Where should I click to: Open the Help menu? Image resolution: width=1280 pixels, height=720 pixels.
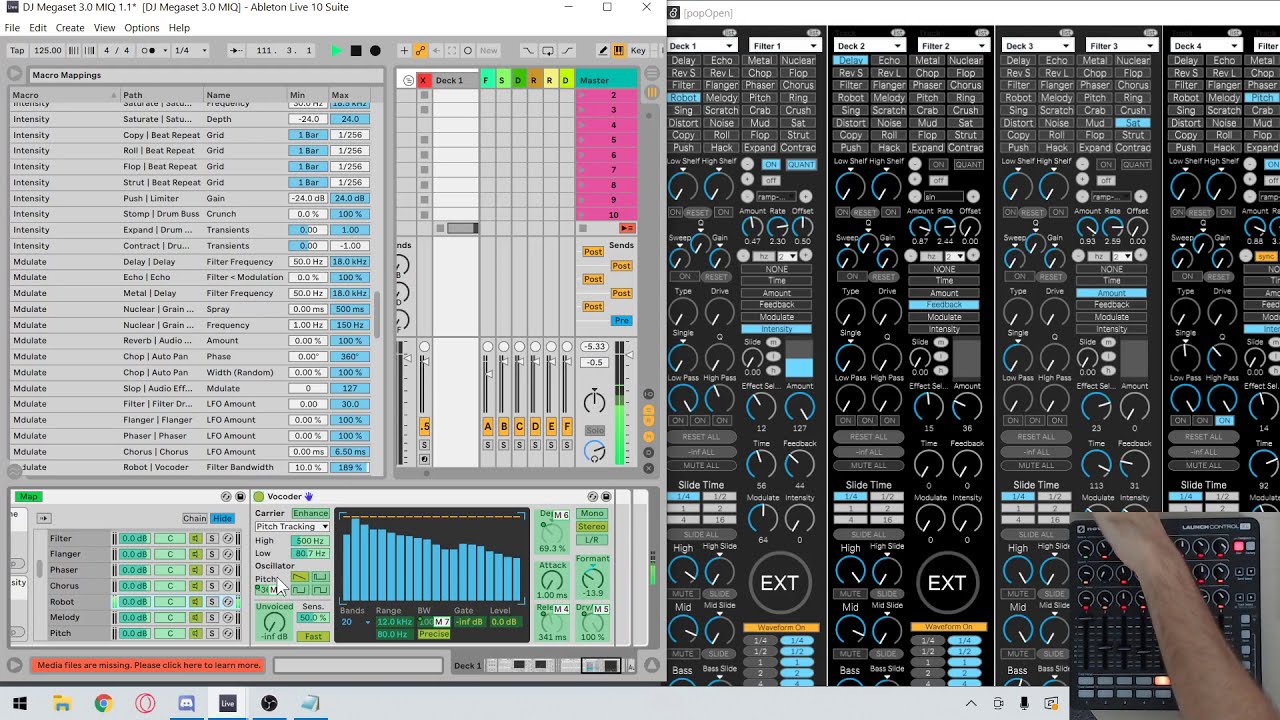click(179, 28)
